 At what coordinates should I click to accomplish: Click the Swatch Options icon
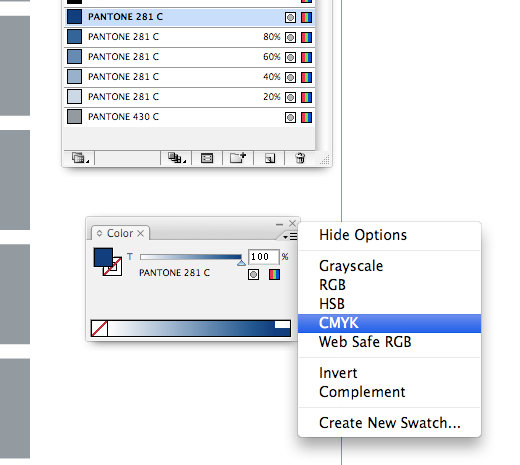207,158
